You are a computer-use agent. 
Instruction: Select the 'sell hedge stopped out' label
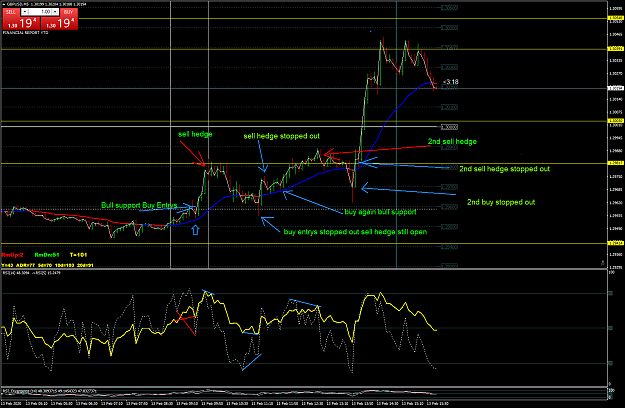pyautogui.click(x=281, y=136)
